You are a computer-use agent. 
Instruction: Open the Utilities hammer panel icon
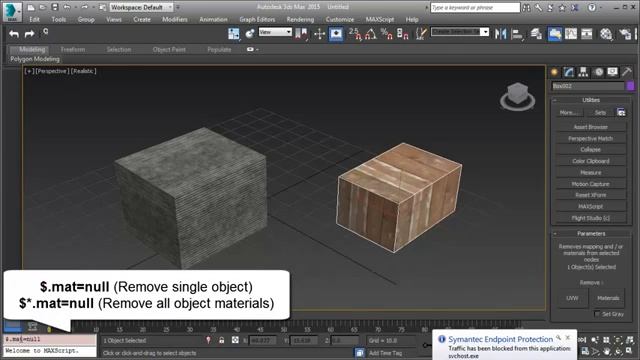[x=627, y=72]
